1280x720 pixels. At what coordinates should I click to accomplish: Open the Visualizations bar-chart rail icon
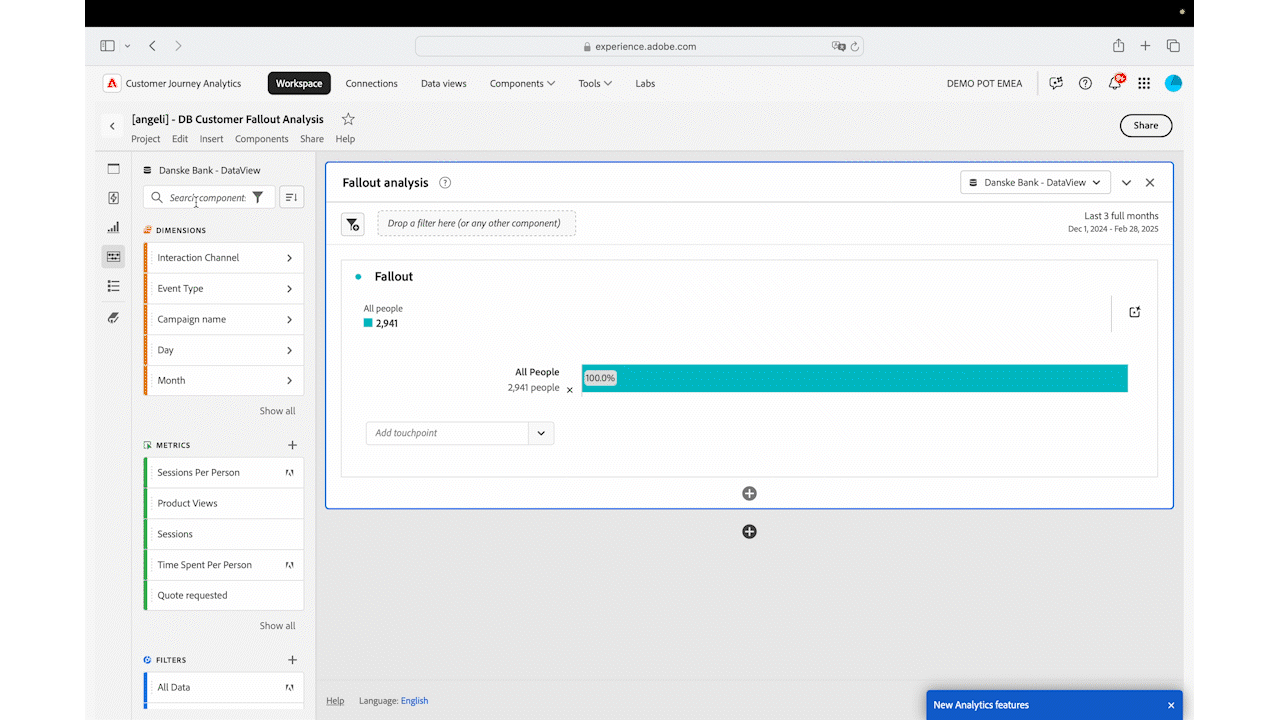113,227
